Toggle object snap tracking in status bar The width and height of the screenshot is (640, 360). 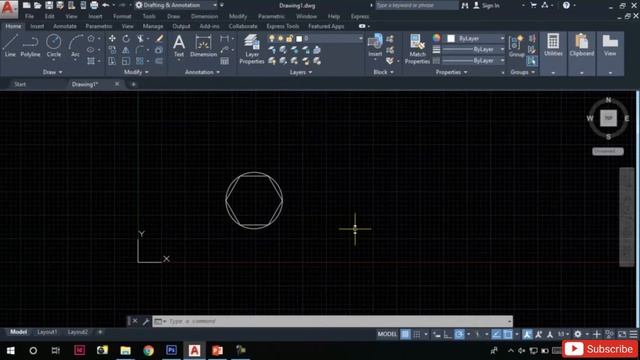(496, 334)
